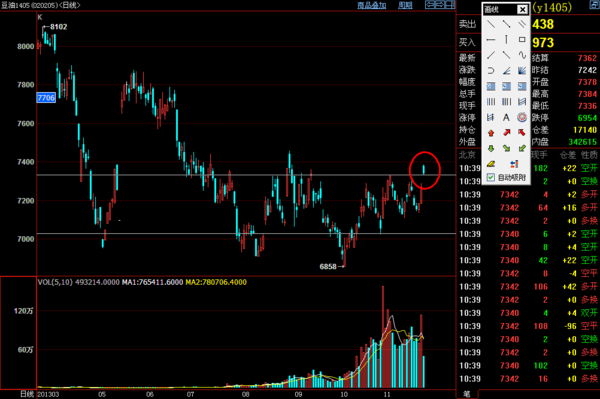This screenshot has height=399, width=600.
Task: Select the Gann fan lines tool
Action: click(x=522, y=71)
